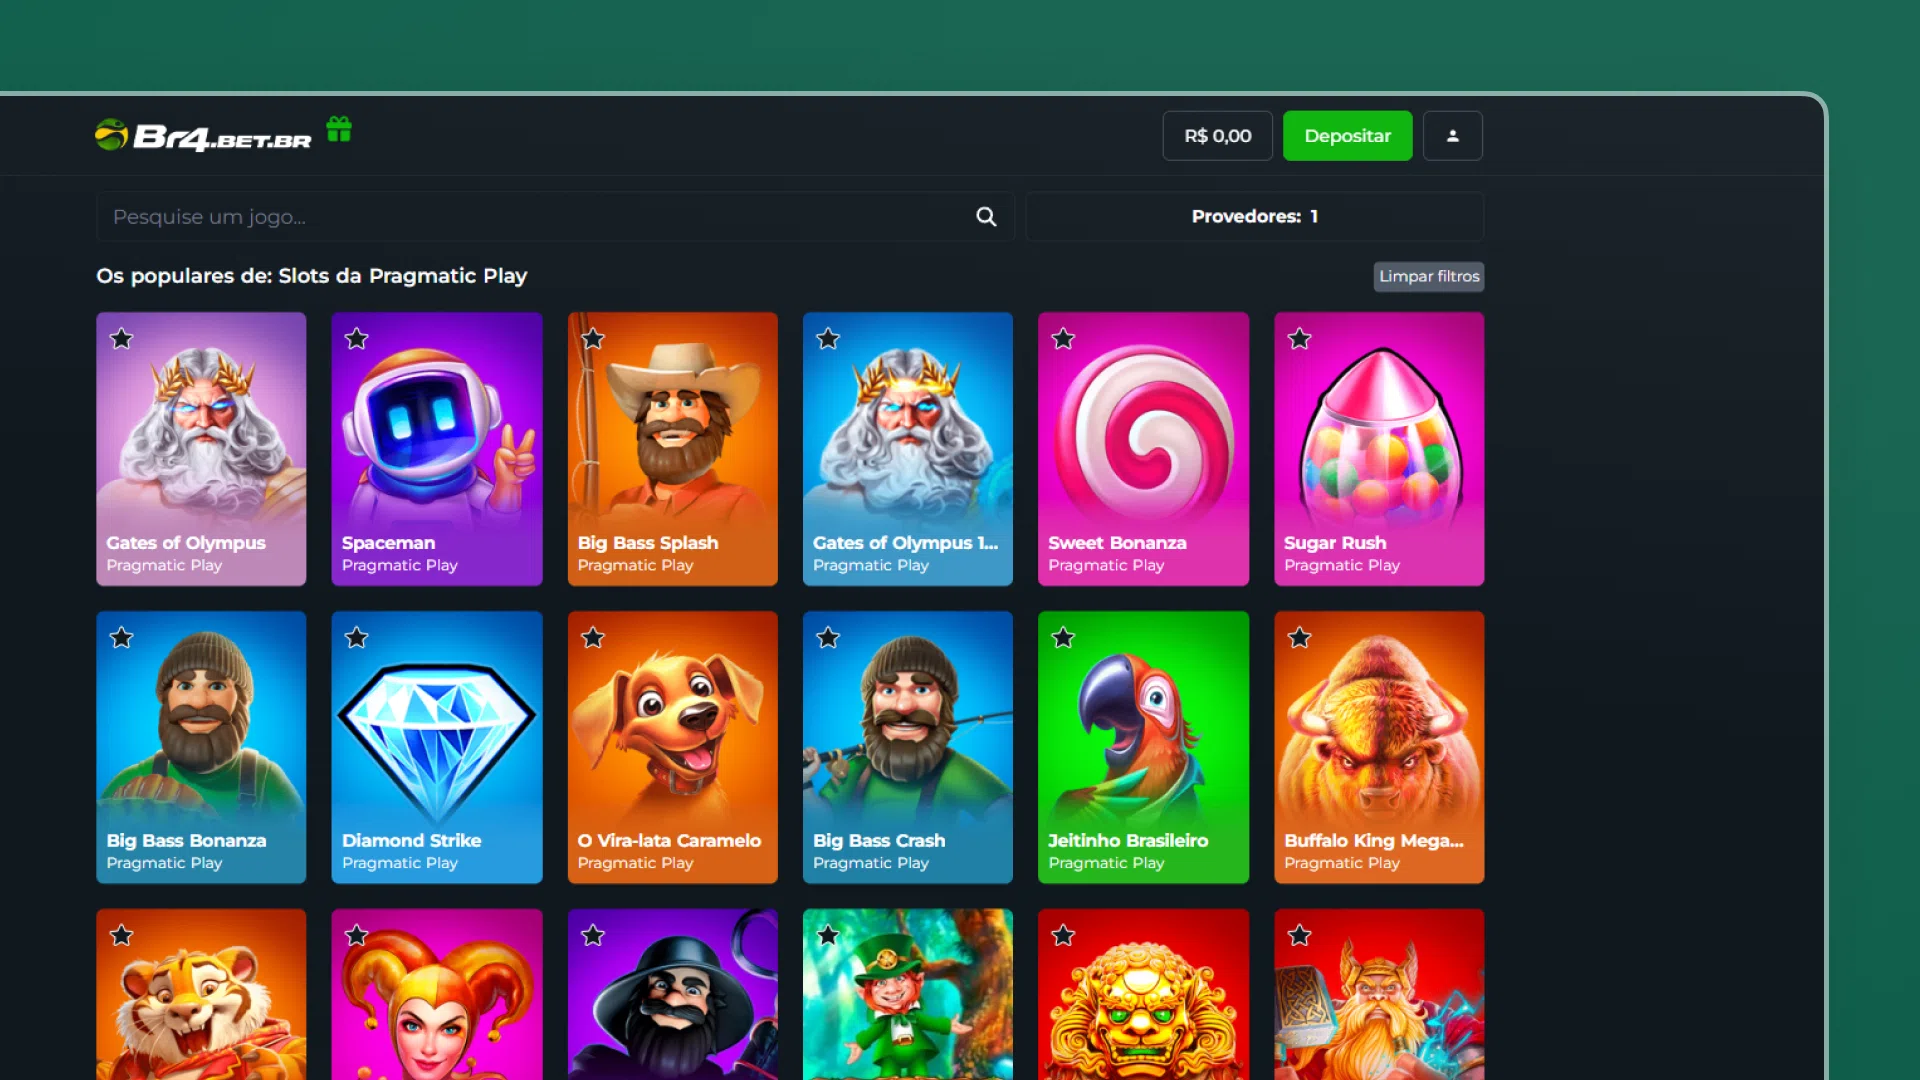Open Gates of Olympus 1... blue card
1920x1080 pixels.
click(907, 449)
